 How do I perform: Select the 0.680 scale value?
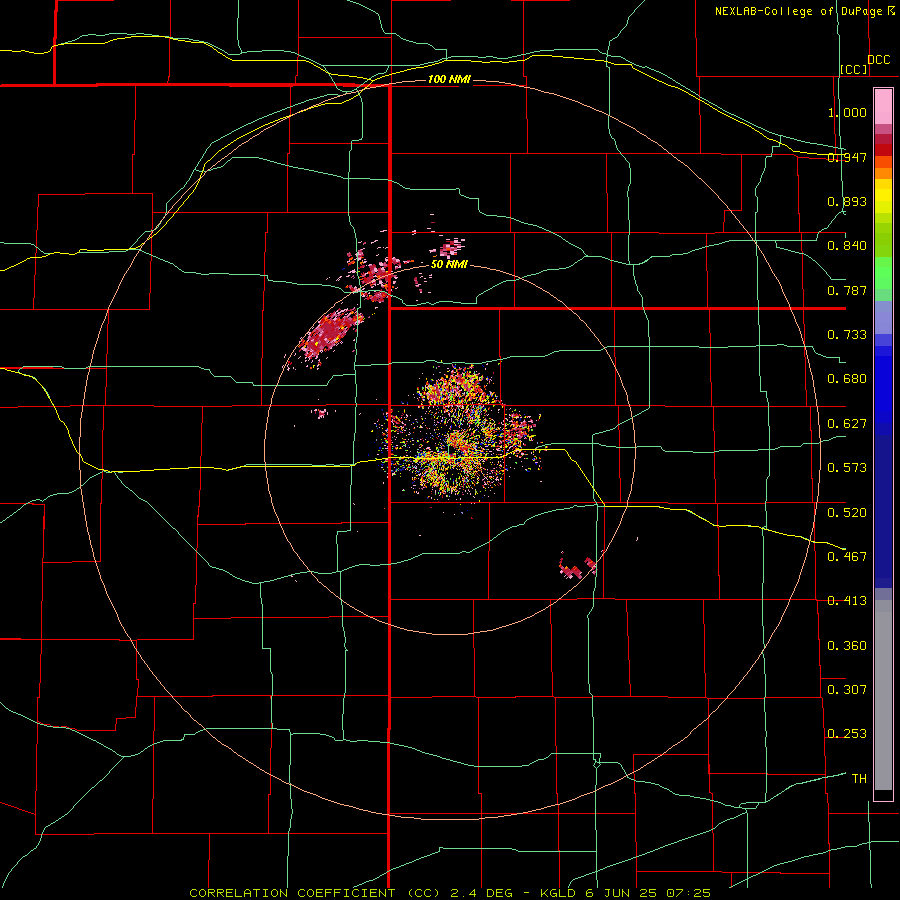point(847,379)
